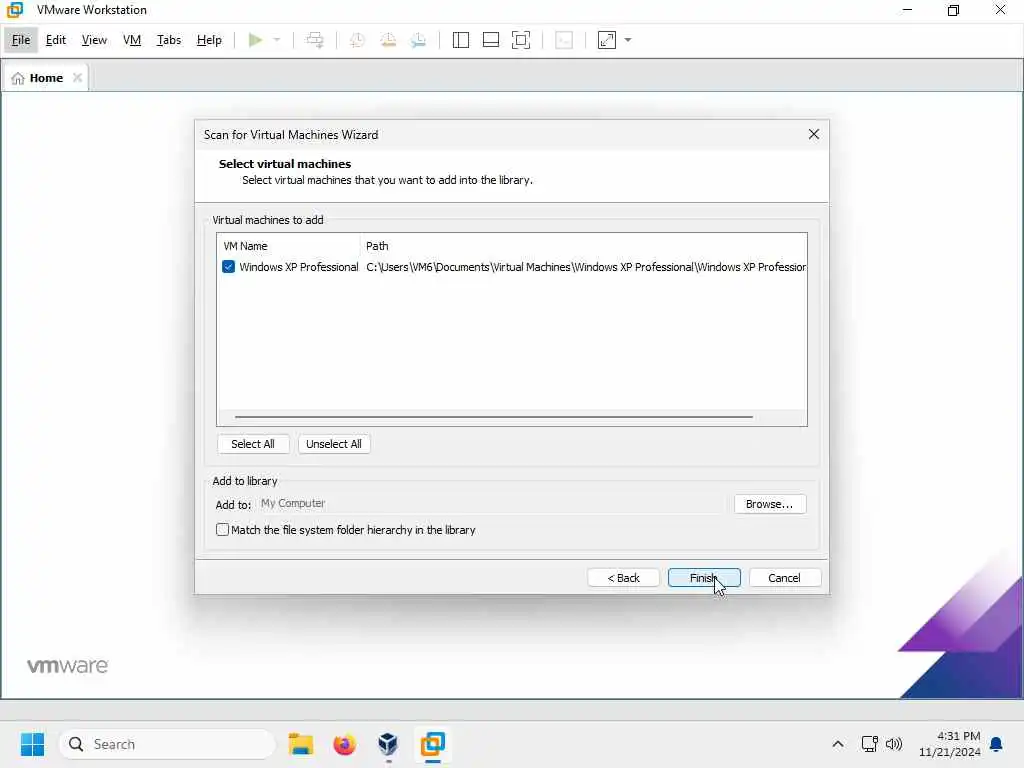The height and width of the screenshot is (768, 1024).
Task: Click the Take Snapshot toolbar icon
Action: tap(357, 40)
